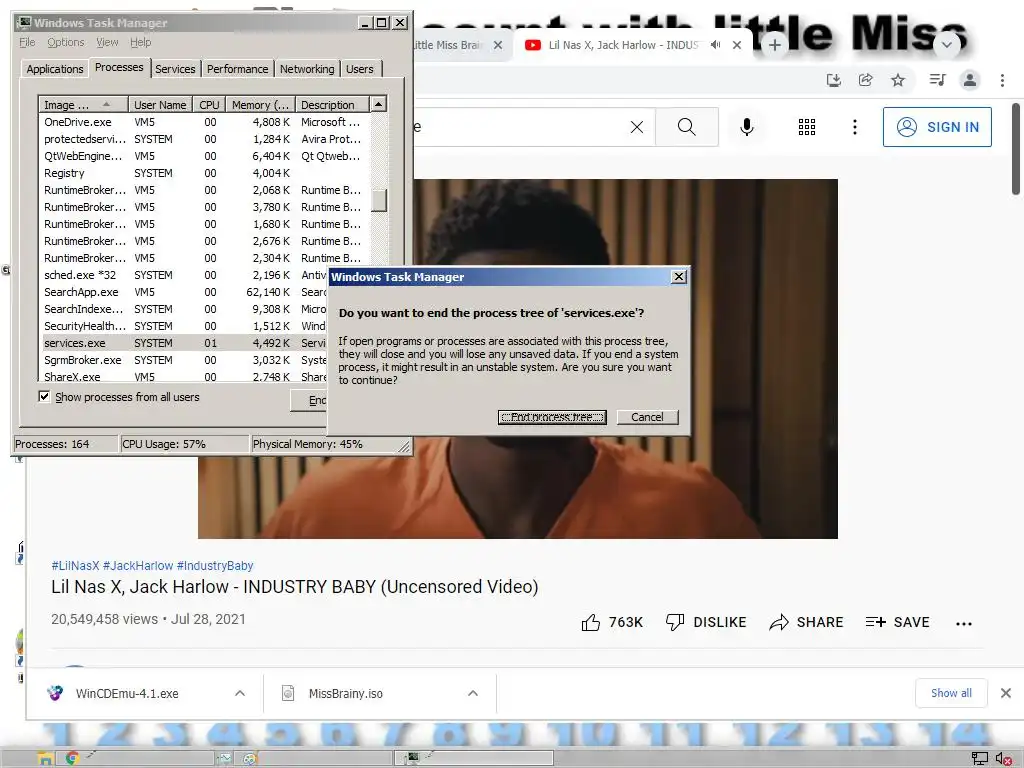This screenshot has height=768, width=1024.
Task: Expand MissBrainy.iso download options chevron
Action: pos(473,693)
